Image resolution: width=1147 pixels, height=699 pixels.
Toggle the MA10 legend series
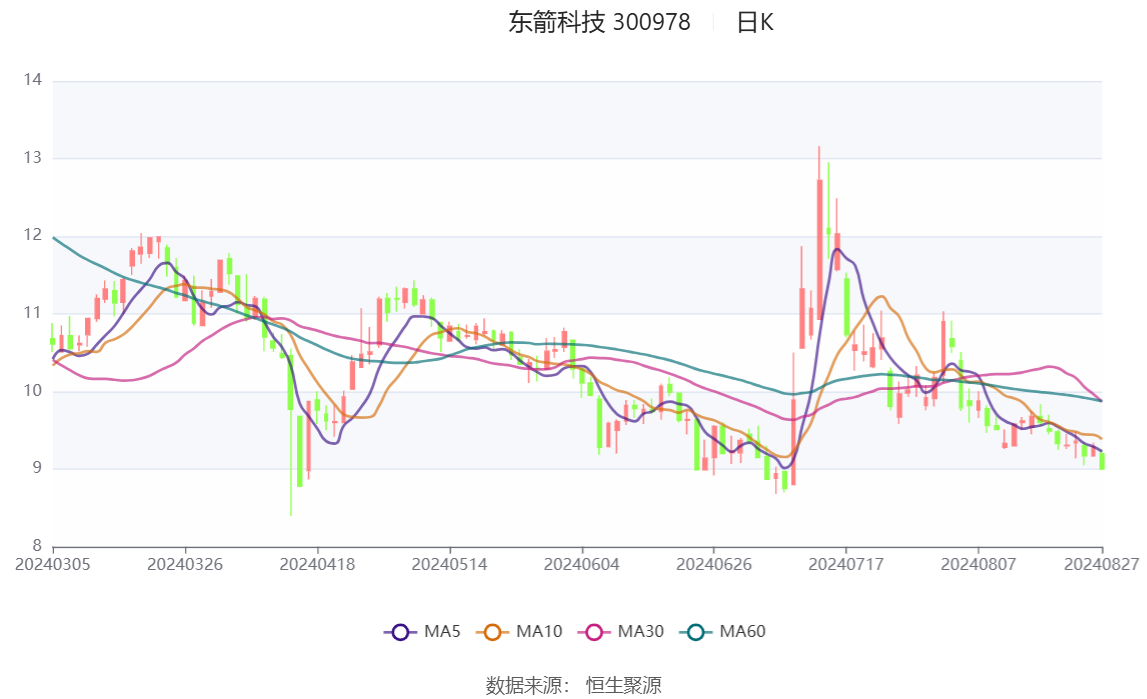[519, 632]
